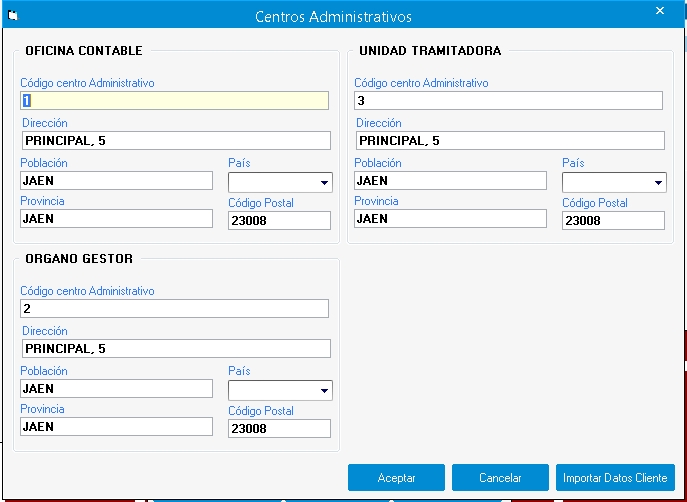
Task: Open País dropdown in Unidad Tramitadora
Action: pyautogui.click(x=614, y=182)
